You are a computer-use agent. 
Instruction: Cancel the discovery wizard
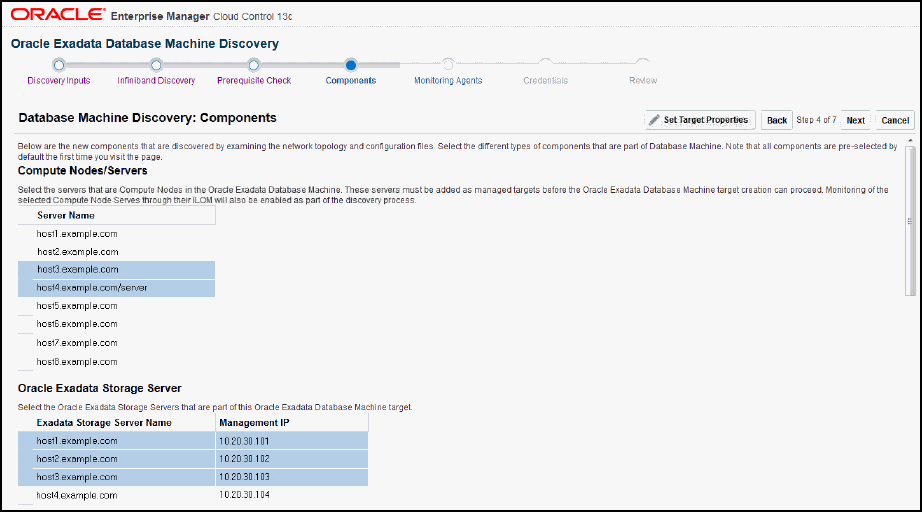(x=895, y=120)
